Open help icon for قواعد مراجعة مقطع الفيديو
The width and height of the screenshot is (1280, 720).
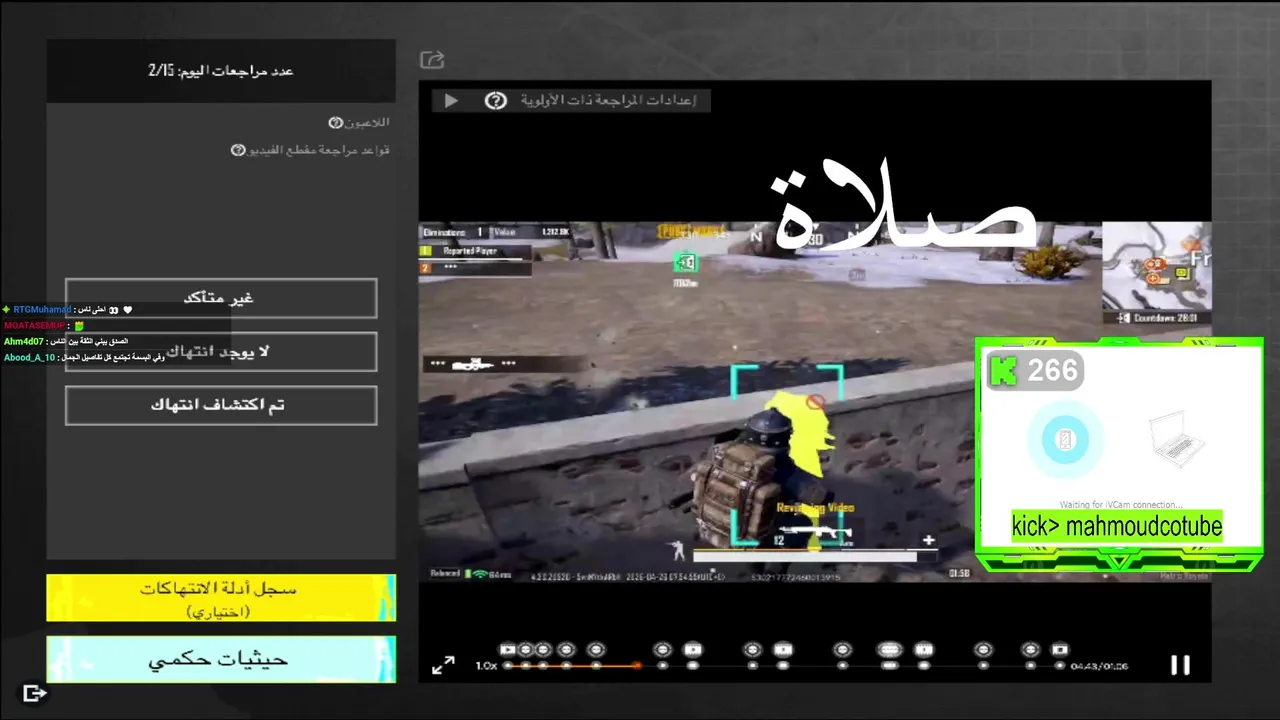(238, 150)
